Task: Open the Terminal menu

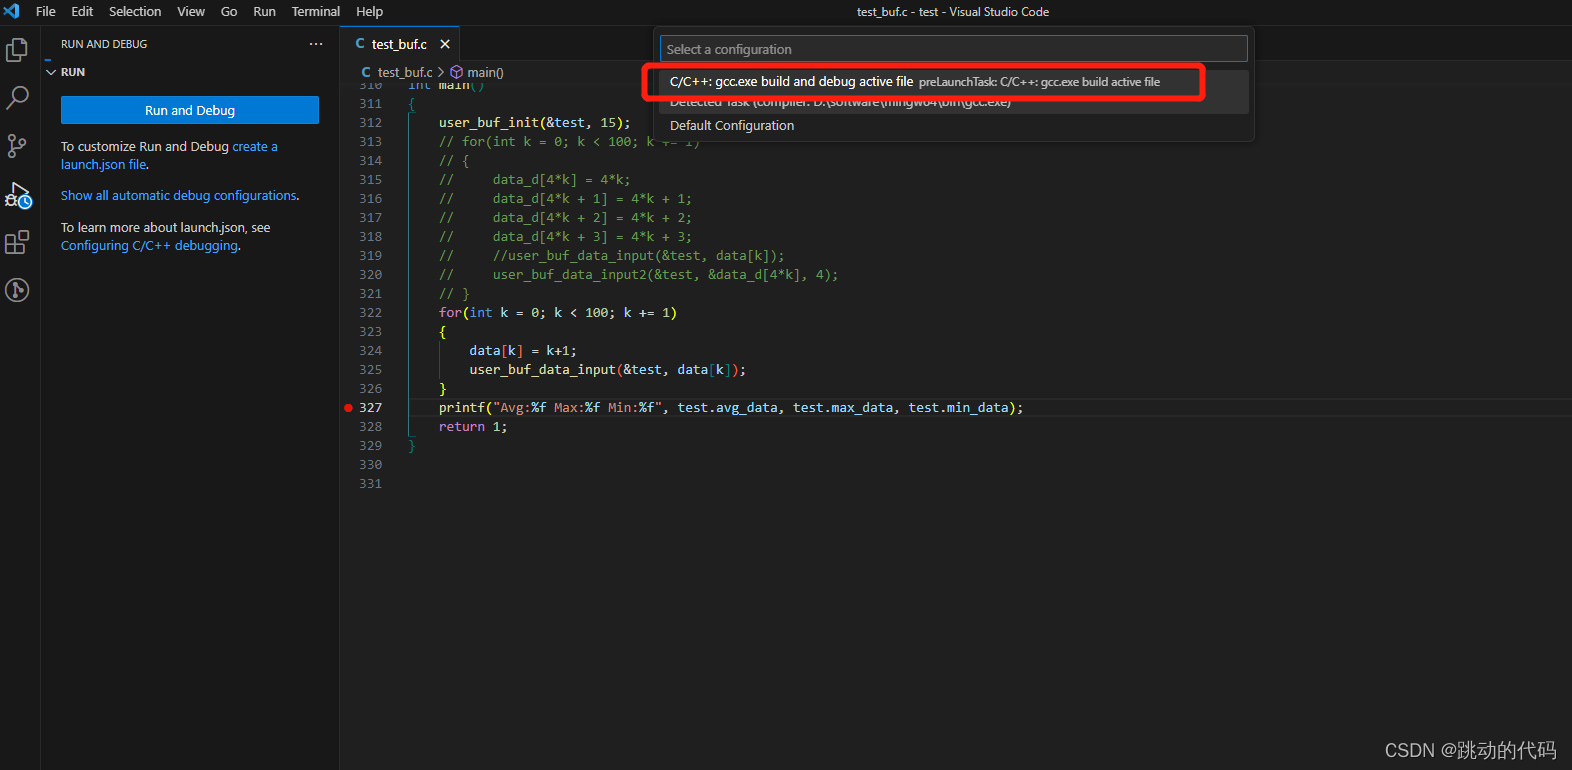Action: pos(316,11)
